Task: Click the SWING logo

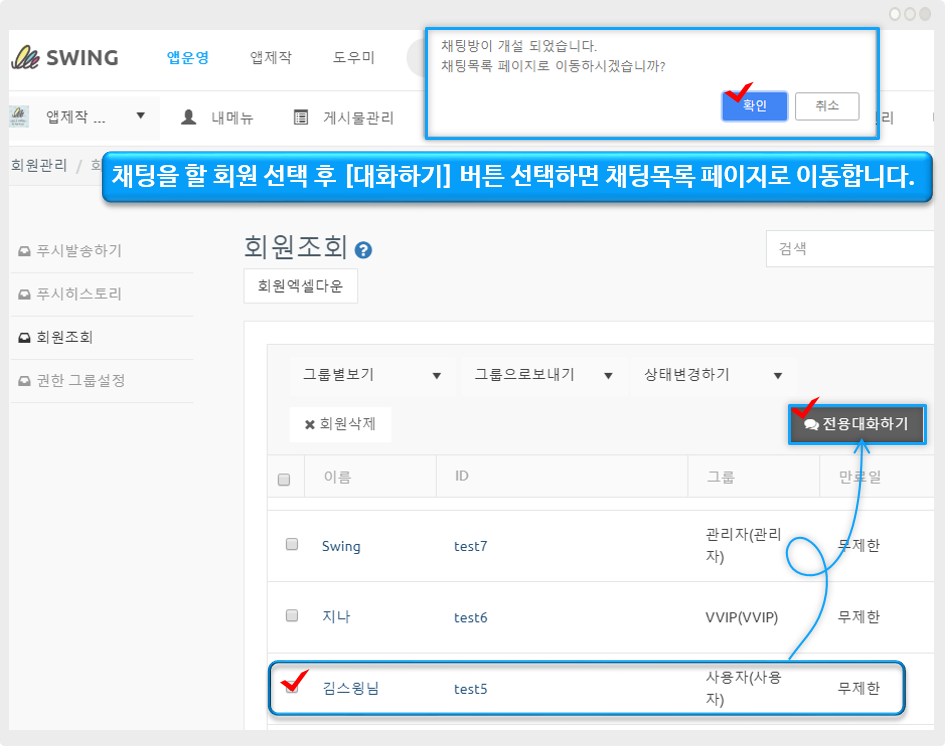Action: tap(65, 57)
